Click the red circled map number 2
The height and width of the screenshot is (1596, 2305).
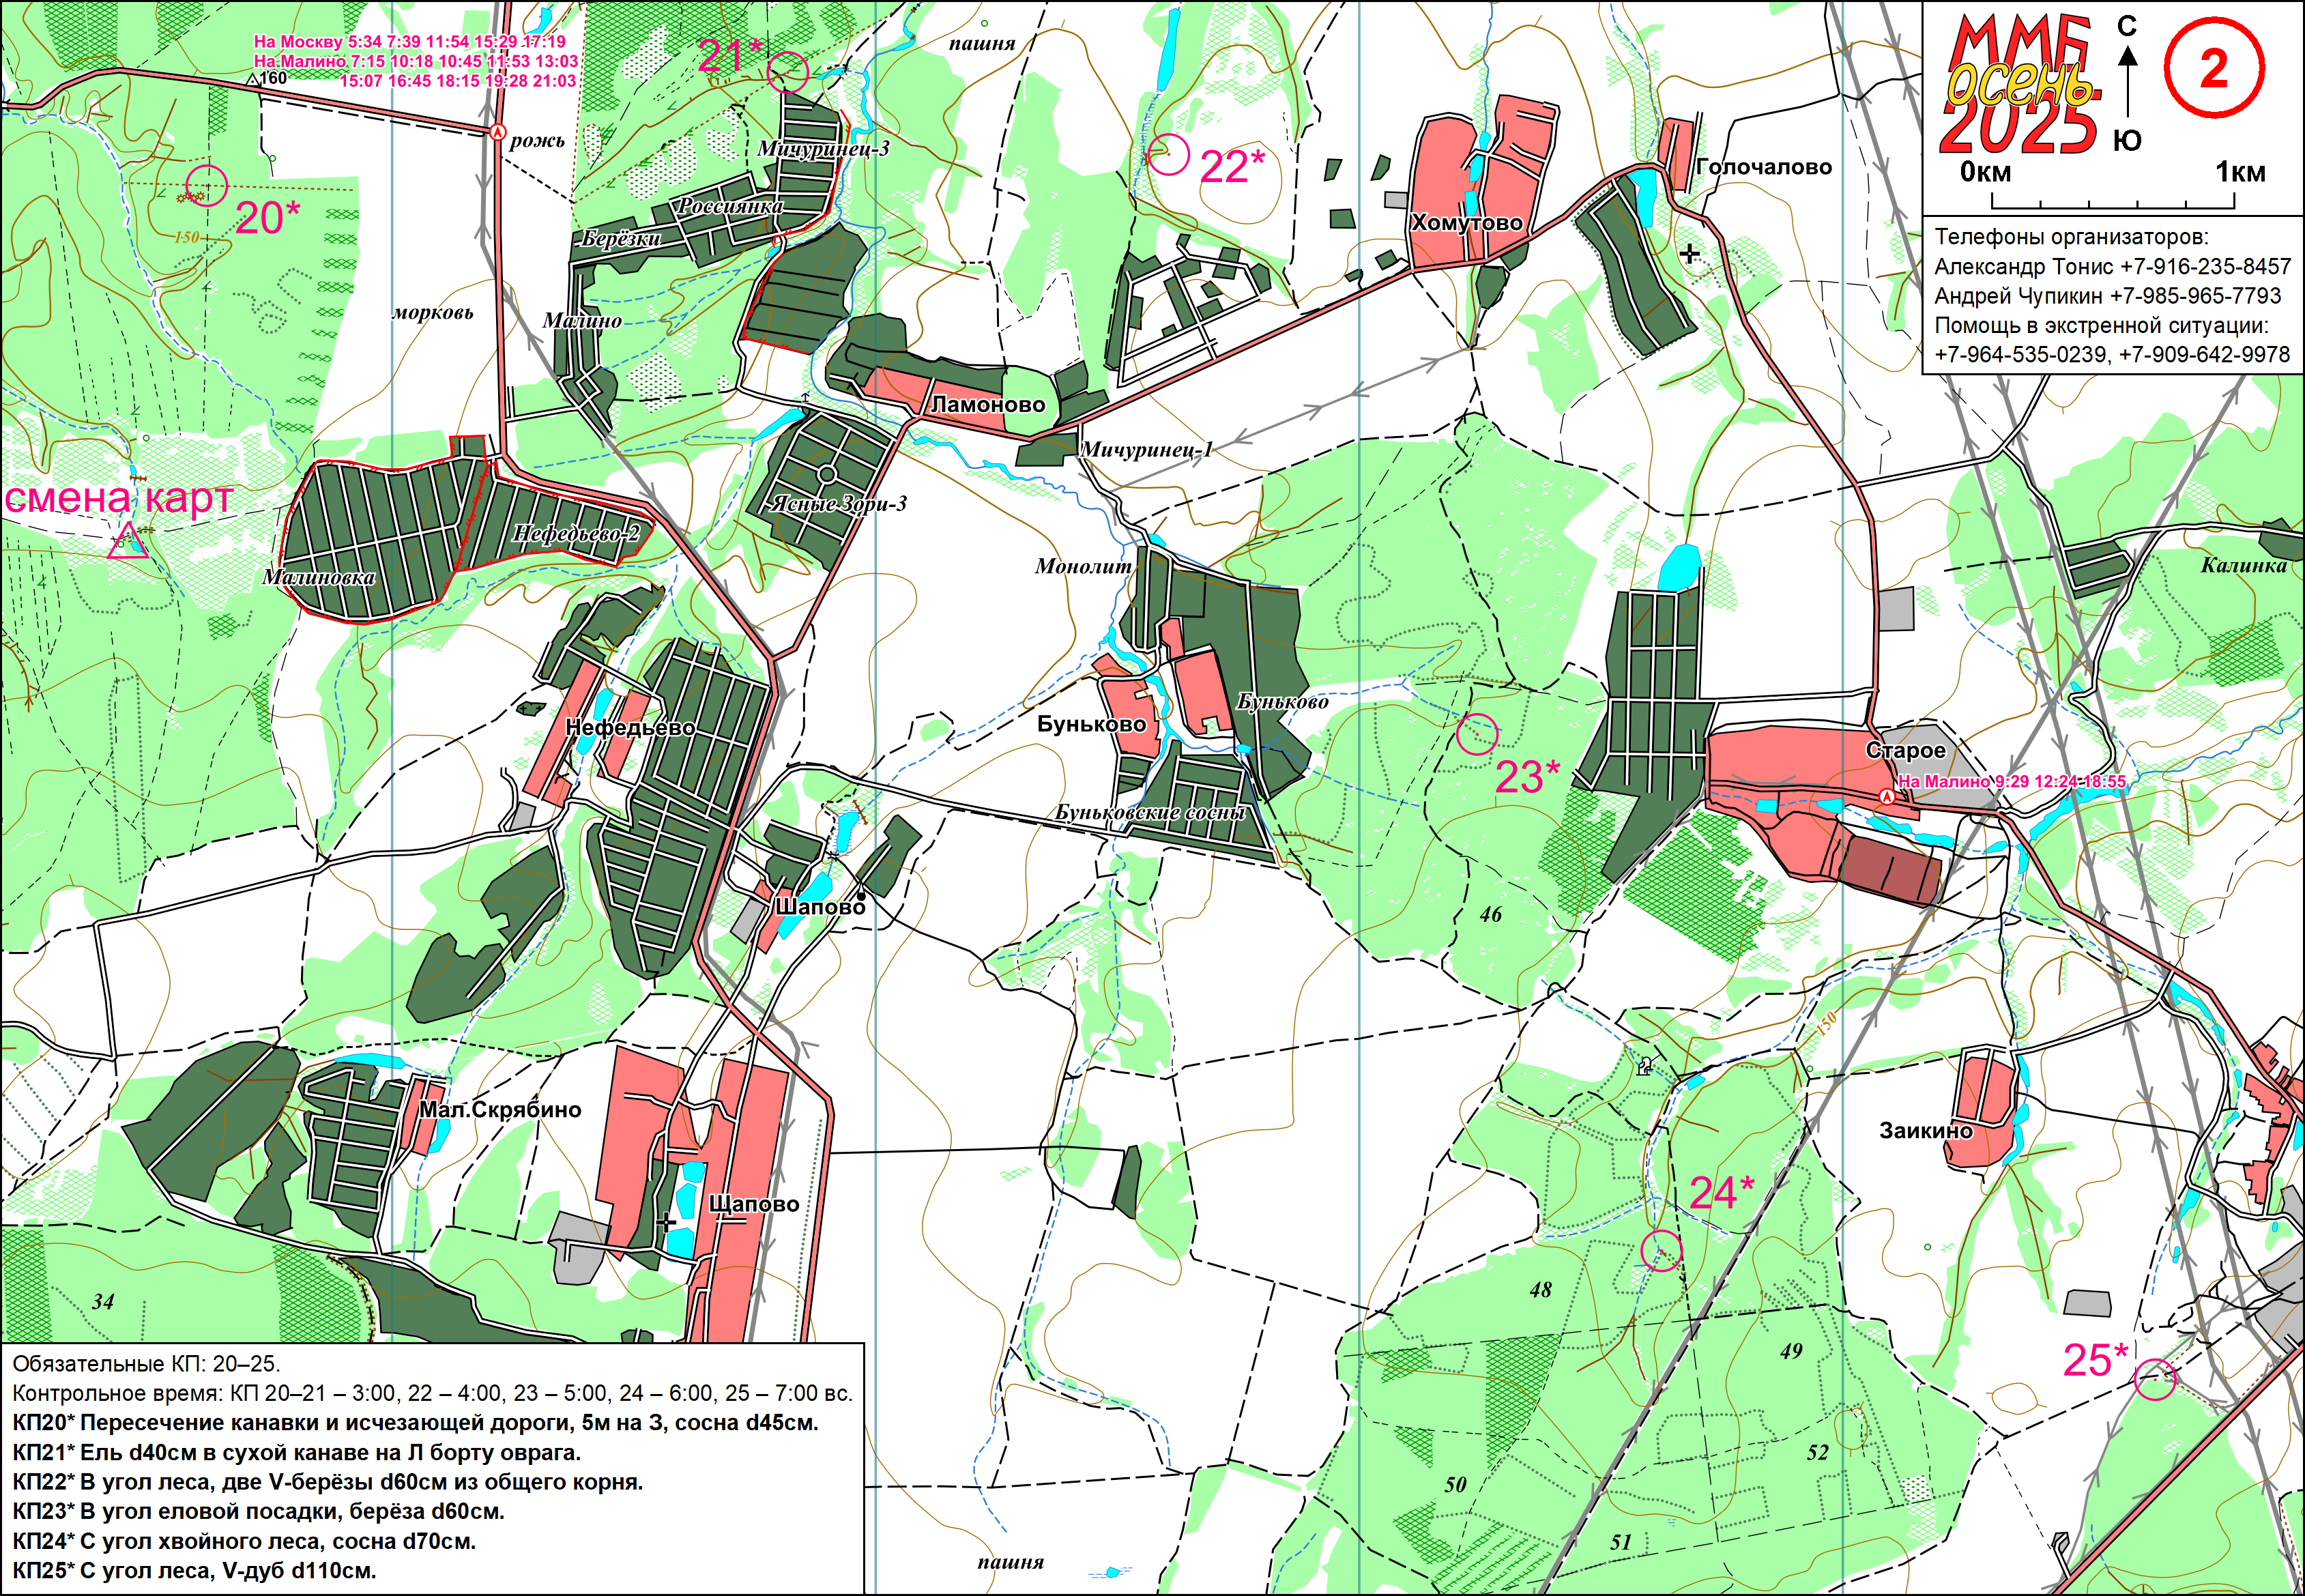(2213, 68)
